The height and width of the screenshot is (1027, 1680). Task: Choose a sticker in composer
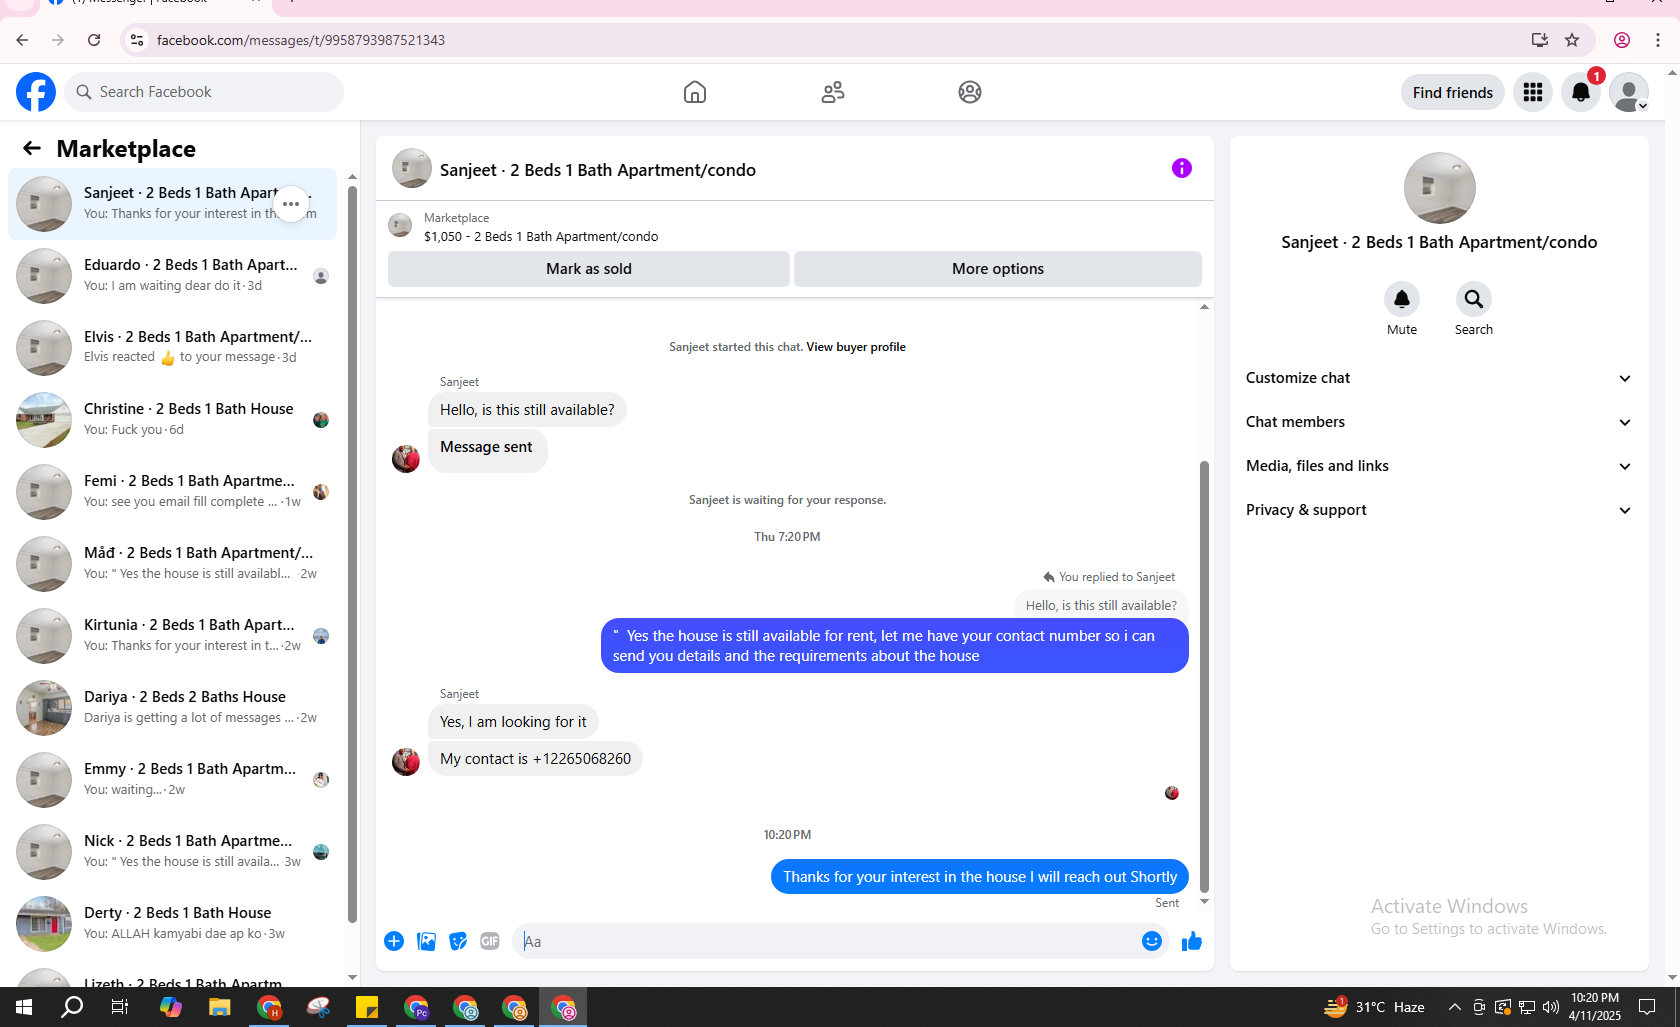(x=458, y=941)
